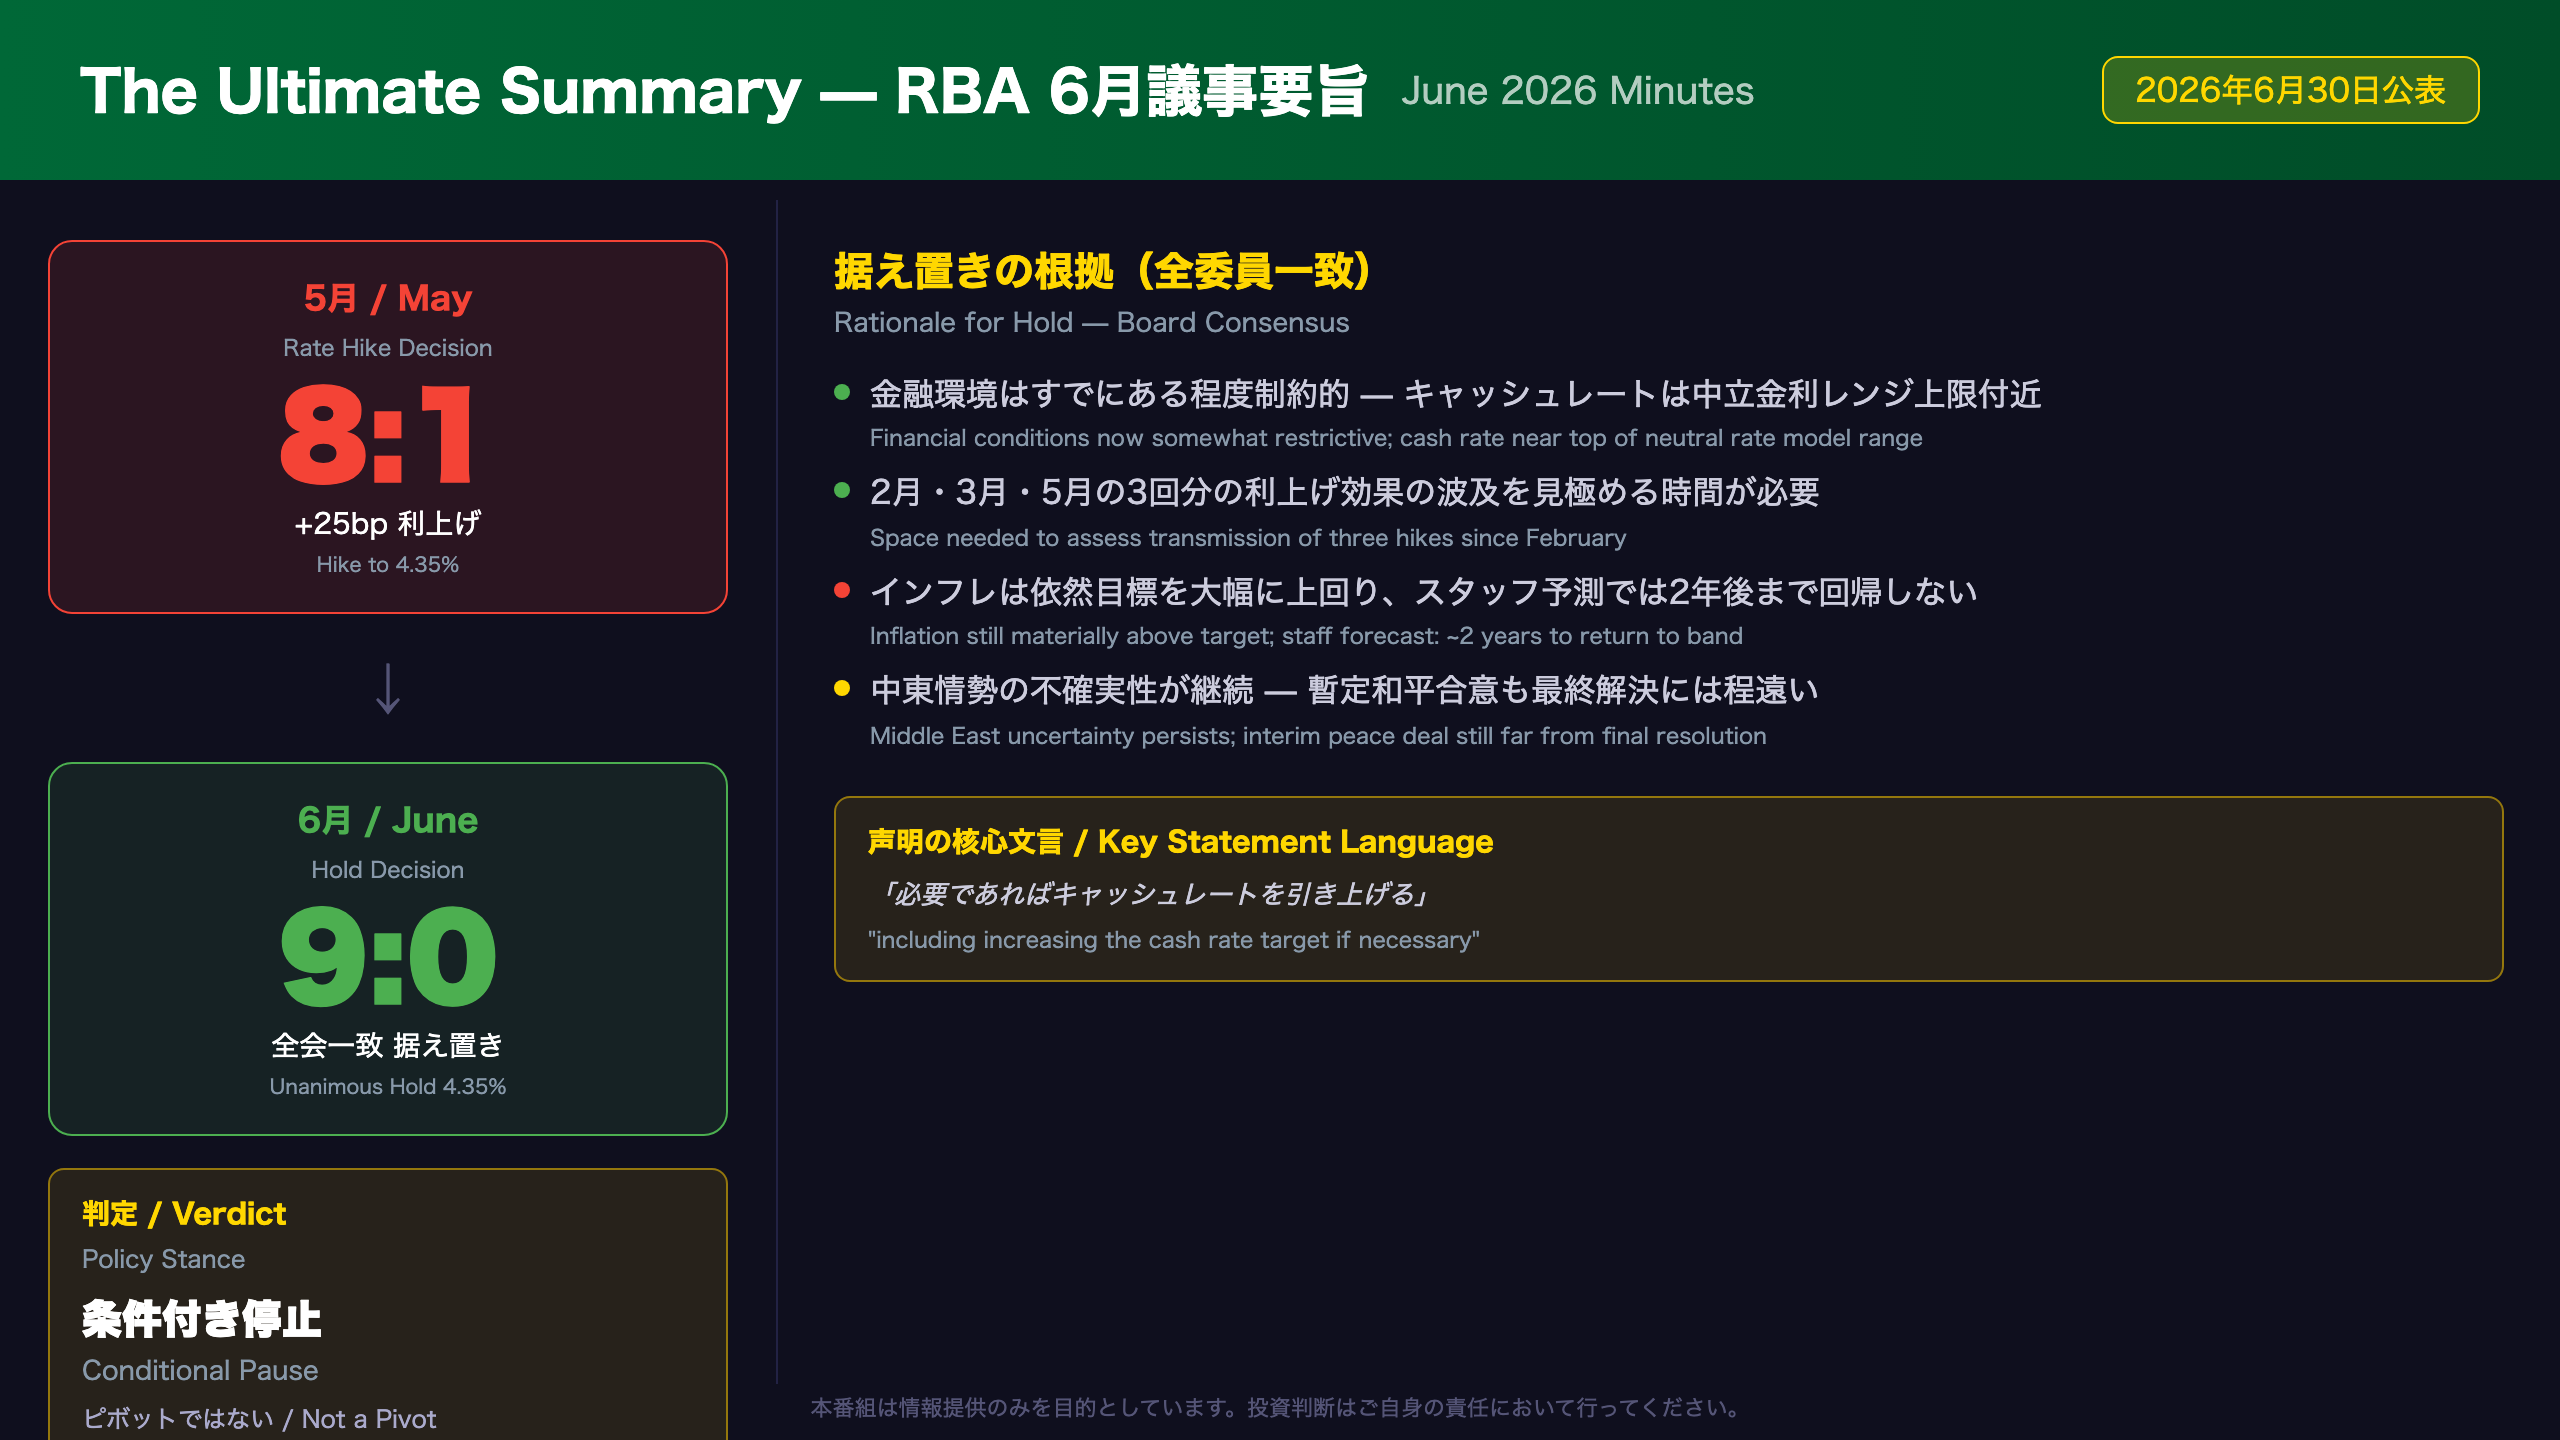Click the bullet starting "中東情勢の不確実性が継続"
This screenshot has height=1440, width=2560.
(1344, 690)
